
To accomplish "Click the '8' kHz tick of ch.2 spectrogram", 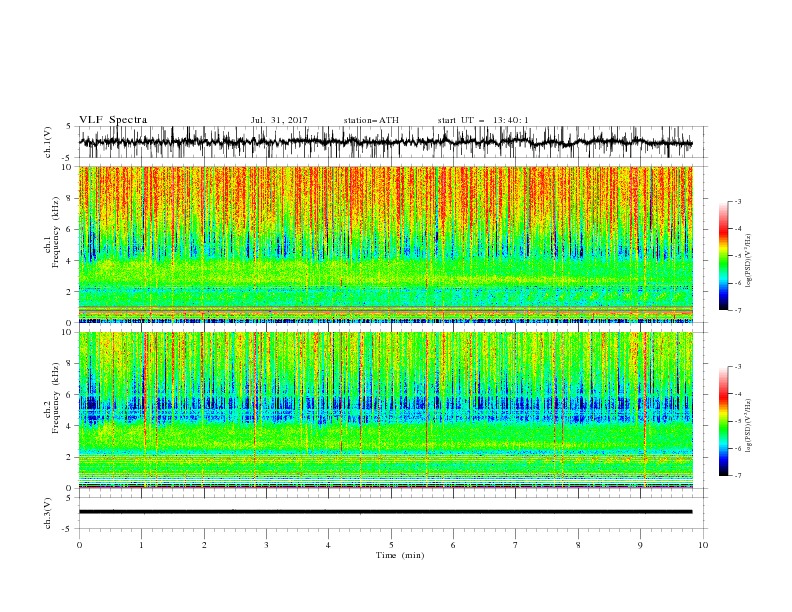I will tap(70, 364).
